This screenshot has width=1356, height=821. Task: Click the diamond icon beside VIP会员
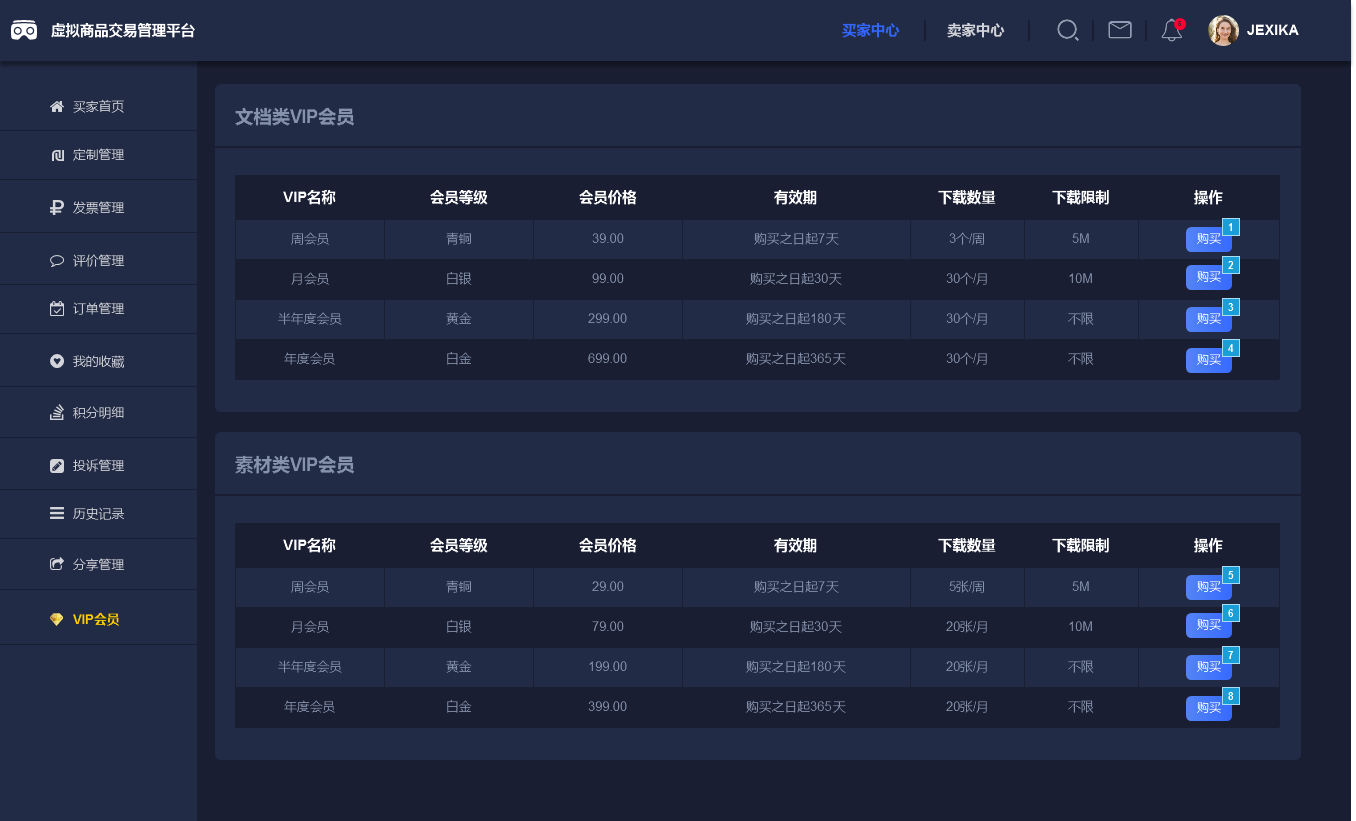tap(57, 619)
